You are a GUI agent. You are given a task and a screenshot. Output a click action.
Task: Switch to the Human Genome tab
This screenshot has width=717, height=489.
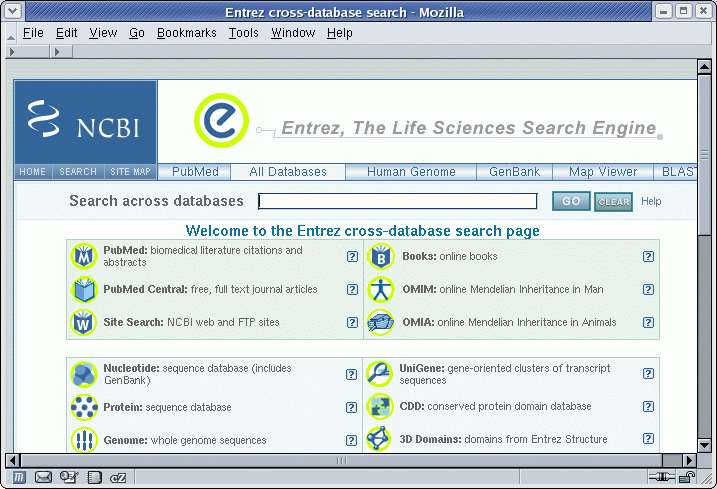[411, 172]
